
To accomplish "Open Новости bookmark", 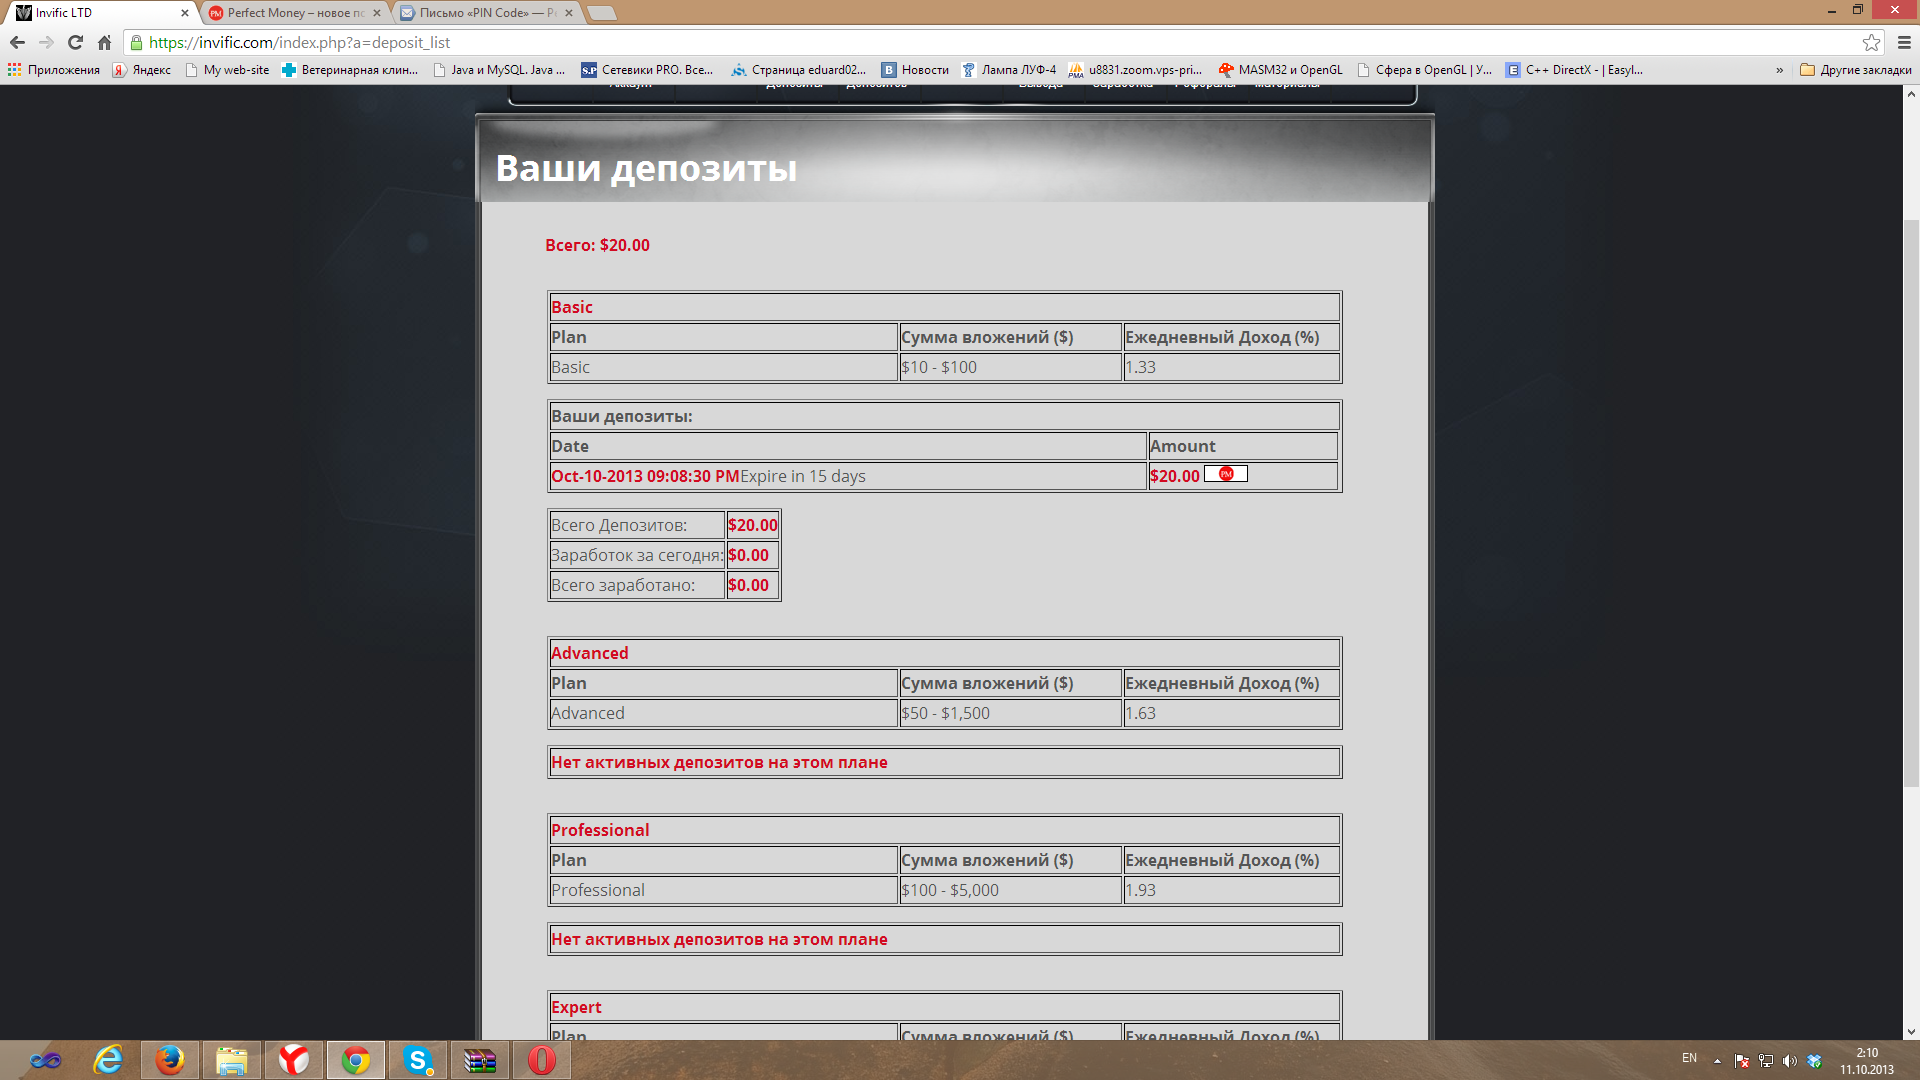I will [915, 70].
